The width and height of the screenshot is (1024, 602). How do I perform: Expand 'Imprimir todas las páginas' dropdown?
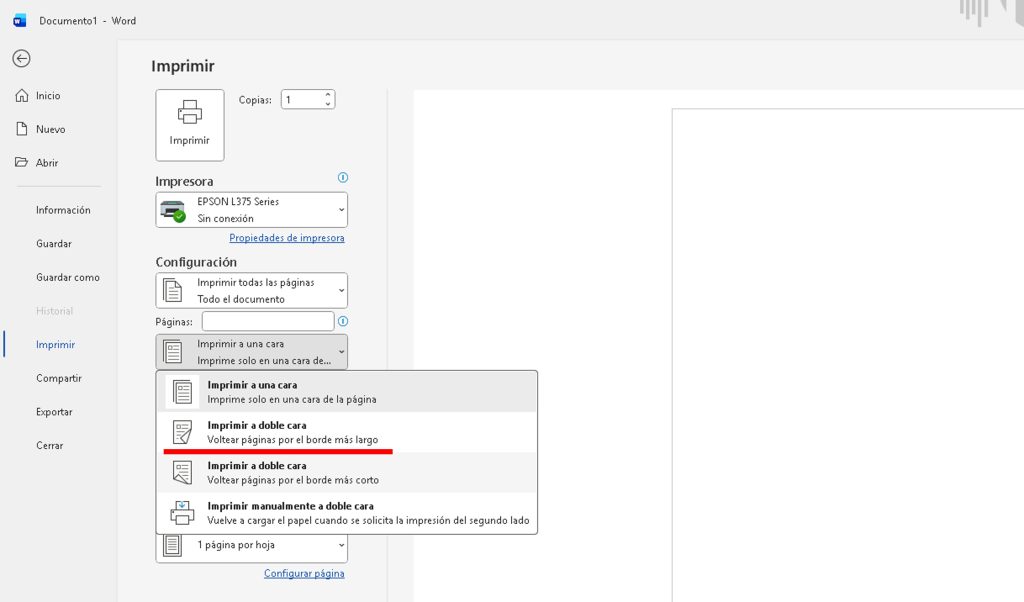(252, 290)
